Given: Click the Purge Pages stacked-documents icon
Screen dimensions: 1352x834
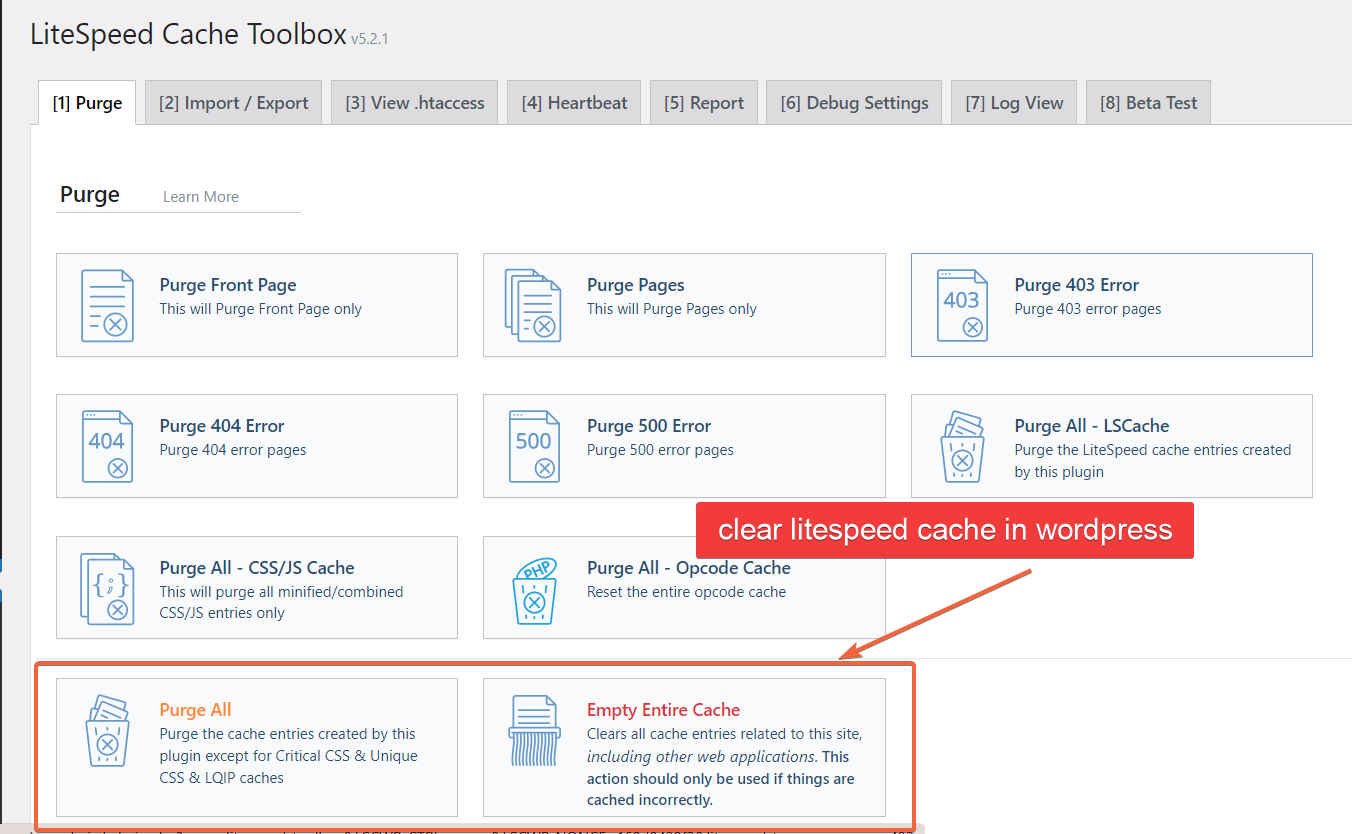Looking at the screenshot, I should click(533, 305).
